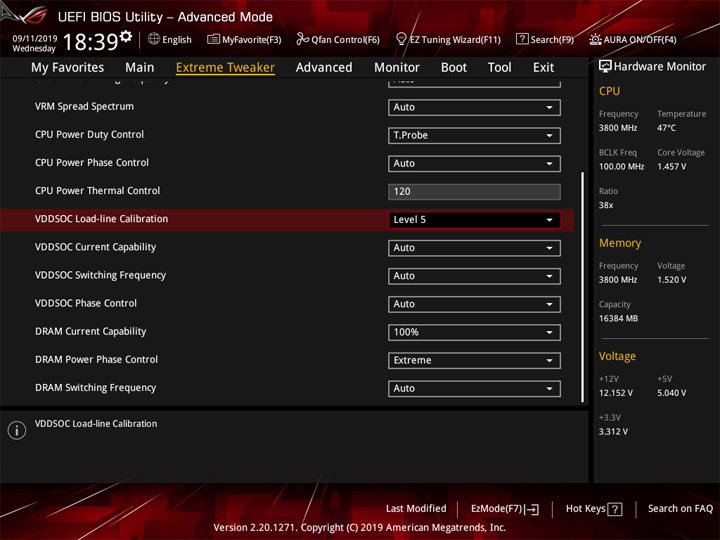720x540 pixels.
Task: Click the Hardware Monitor screen icon
Action: pyautogui.click(x=605, y=67)
